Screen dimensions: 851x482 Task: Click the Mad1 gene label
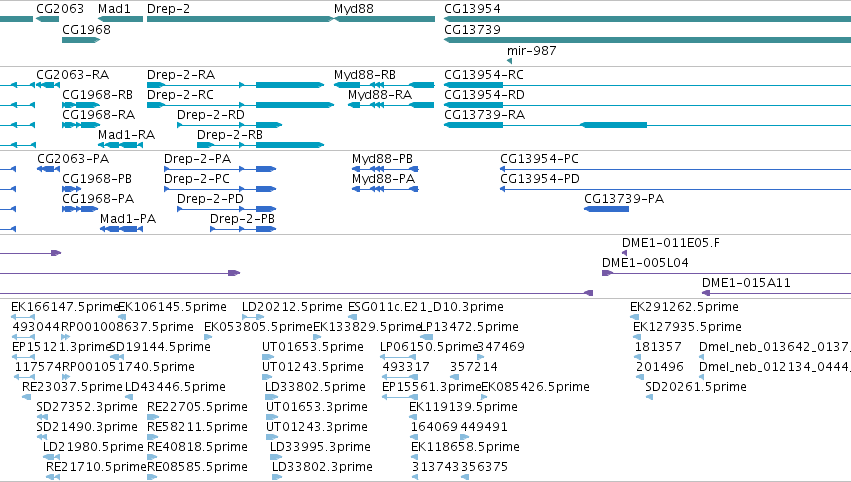click(114, 9)
